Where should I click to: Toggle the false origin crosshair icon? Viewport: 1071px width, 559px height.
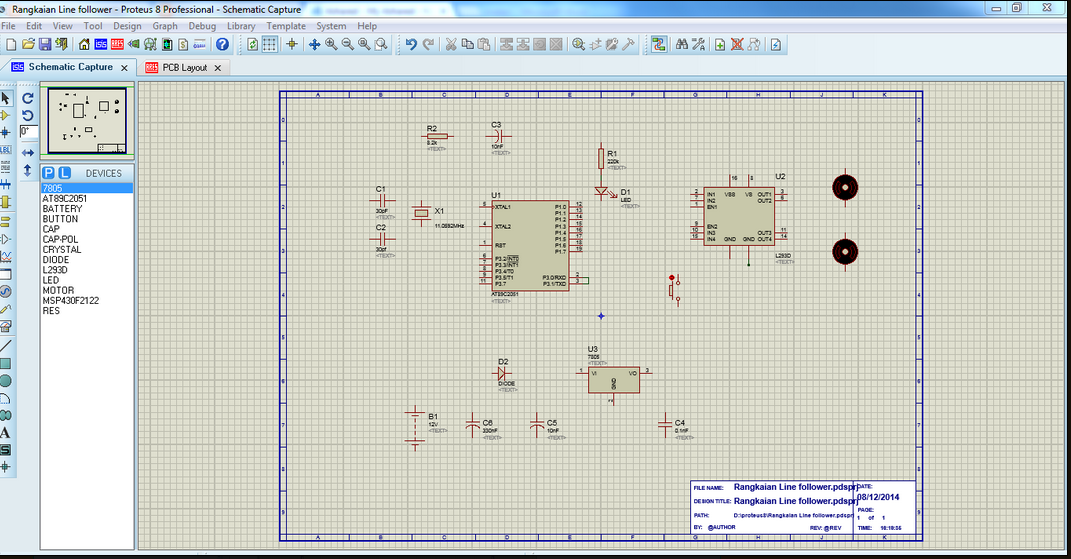point(292,44)
